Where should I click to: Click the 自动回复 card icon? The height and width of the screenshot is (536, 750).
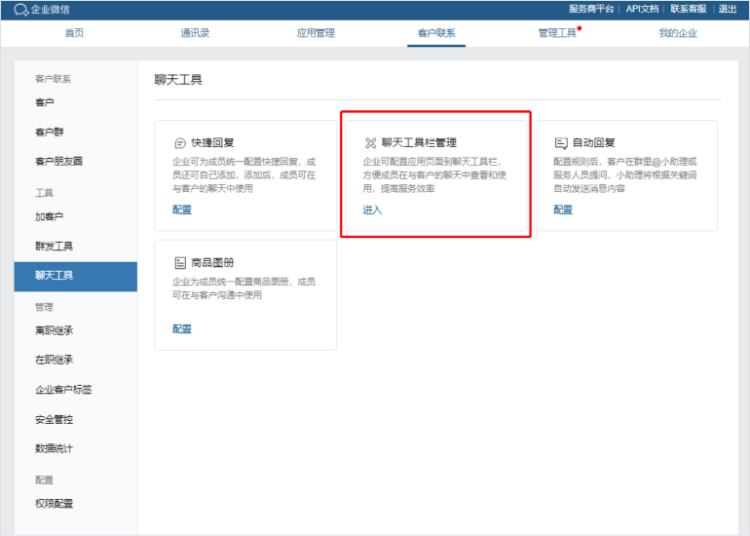tap(561, 143)
